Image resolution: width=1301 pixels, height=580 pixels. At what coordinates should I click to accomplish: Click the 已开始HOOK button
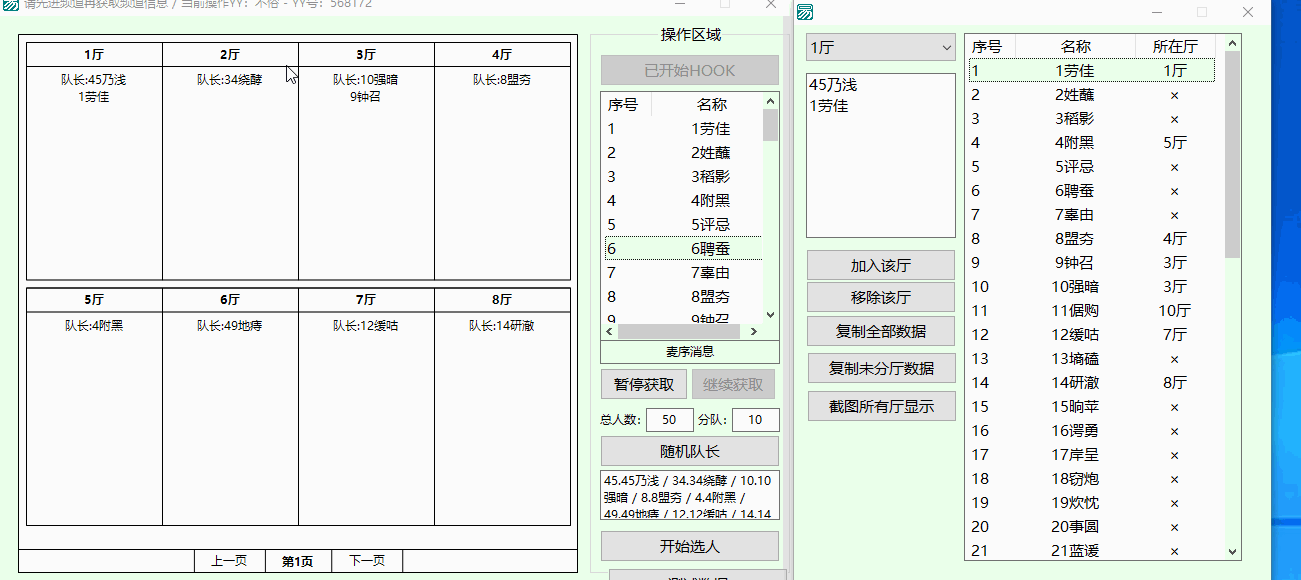tap(690, 70)
